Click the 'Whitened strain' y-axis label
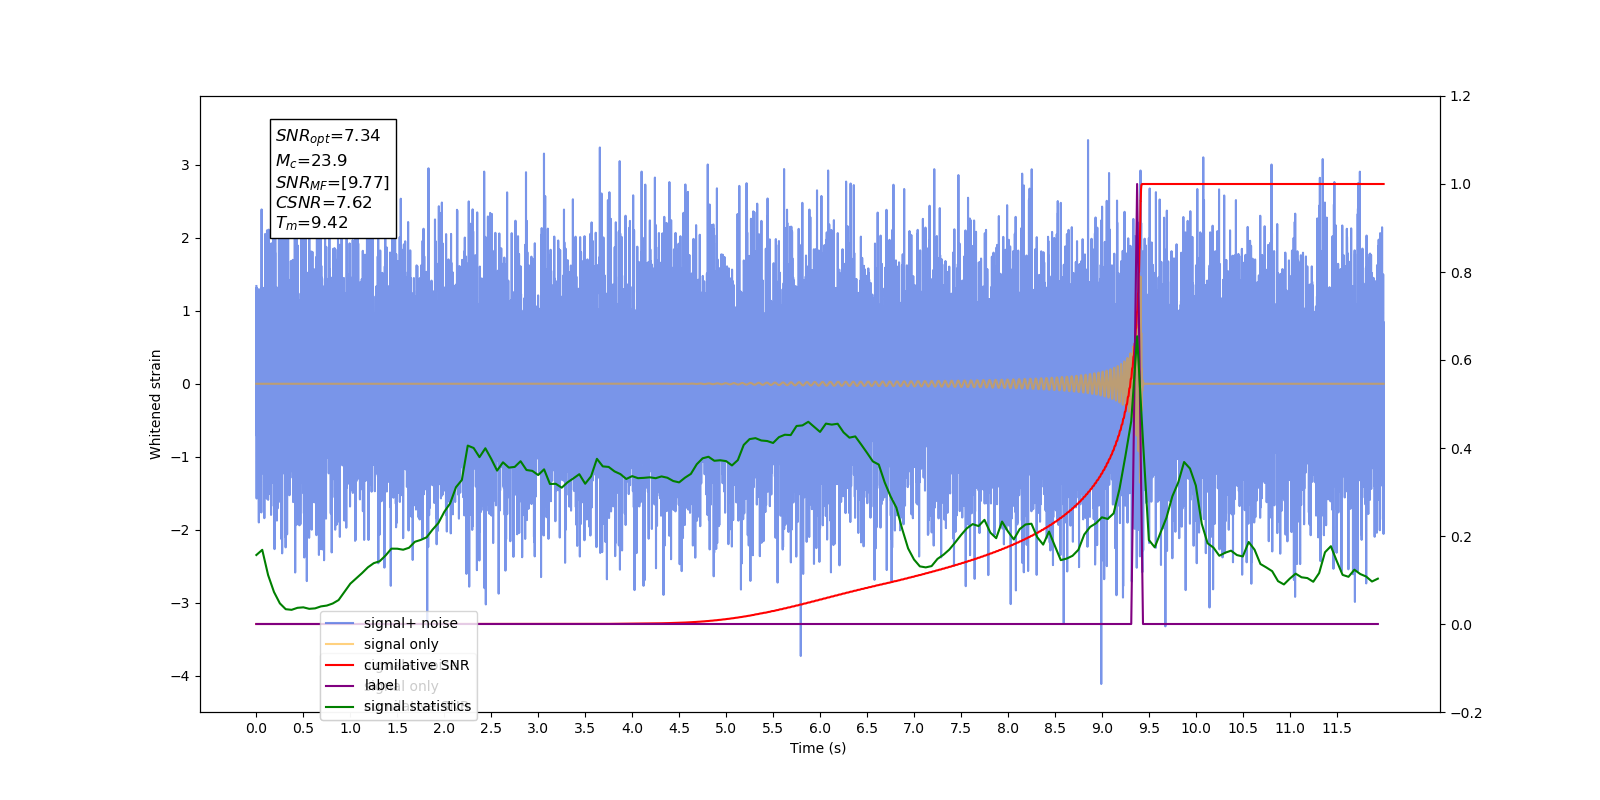Screen dimensions: 1600x800 tap(155, 404)
